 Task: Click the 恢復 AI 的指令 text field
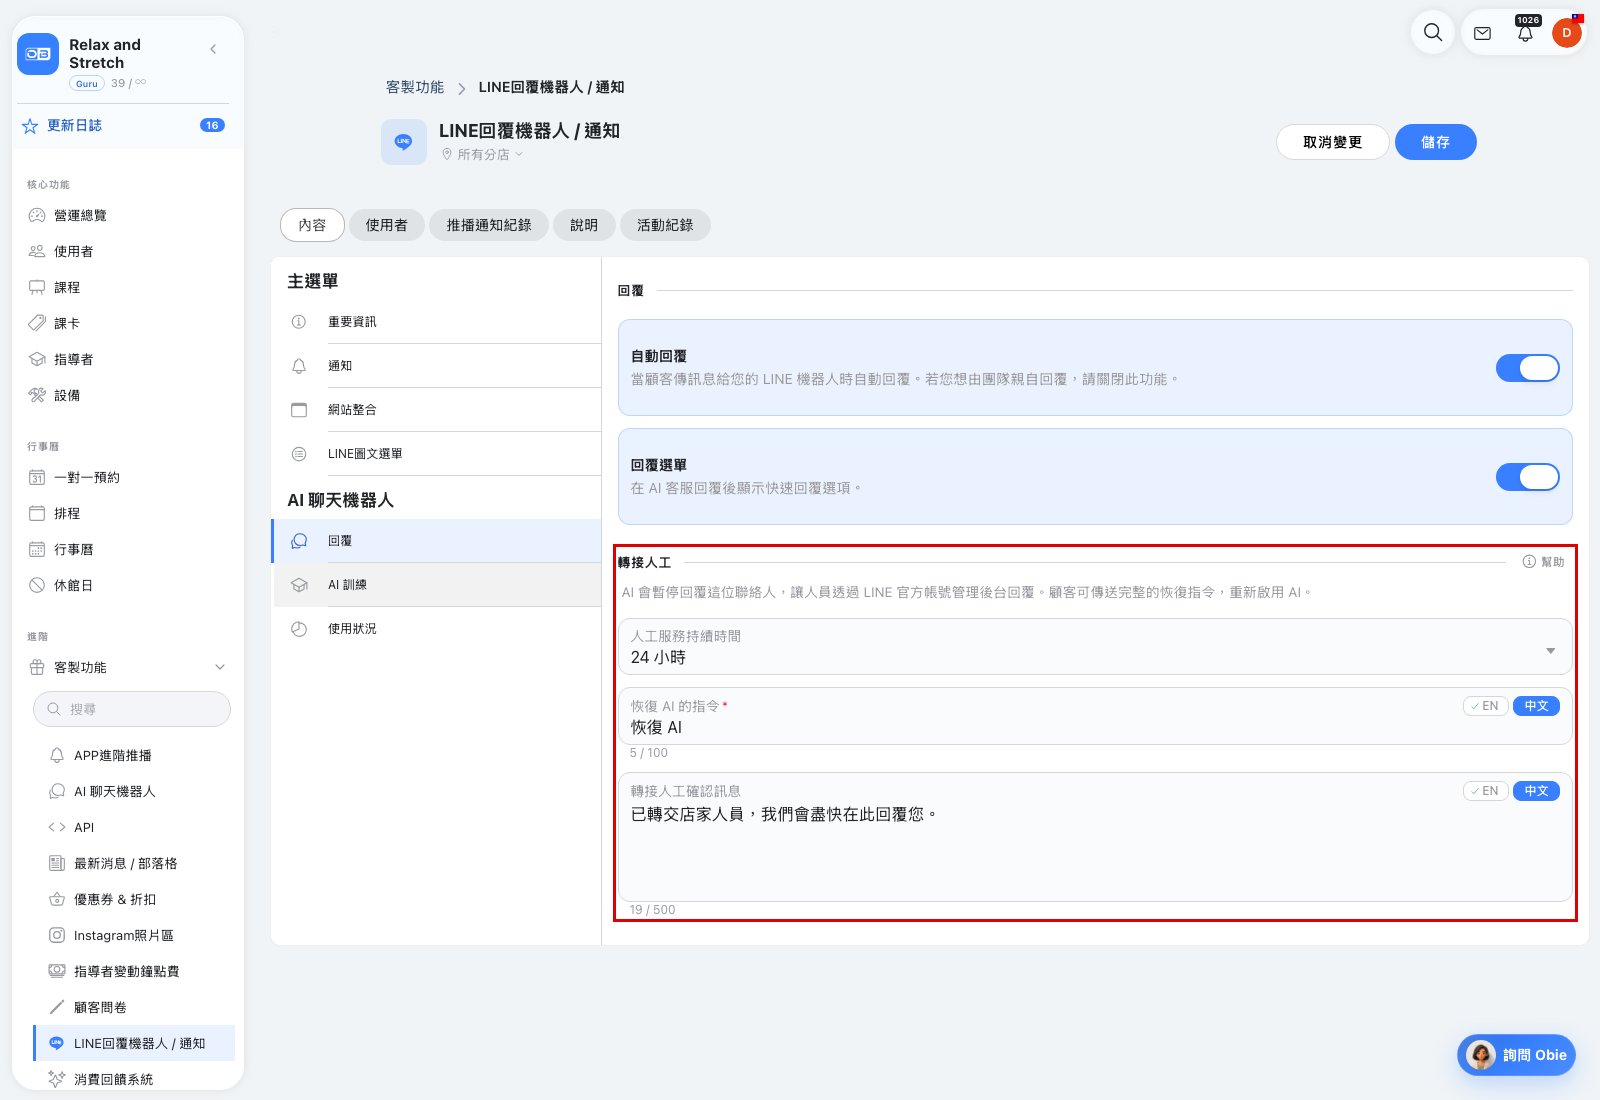click(1095, 716)
